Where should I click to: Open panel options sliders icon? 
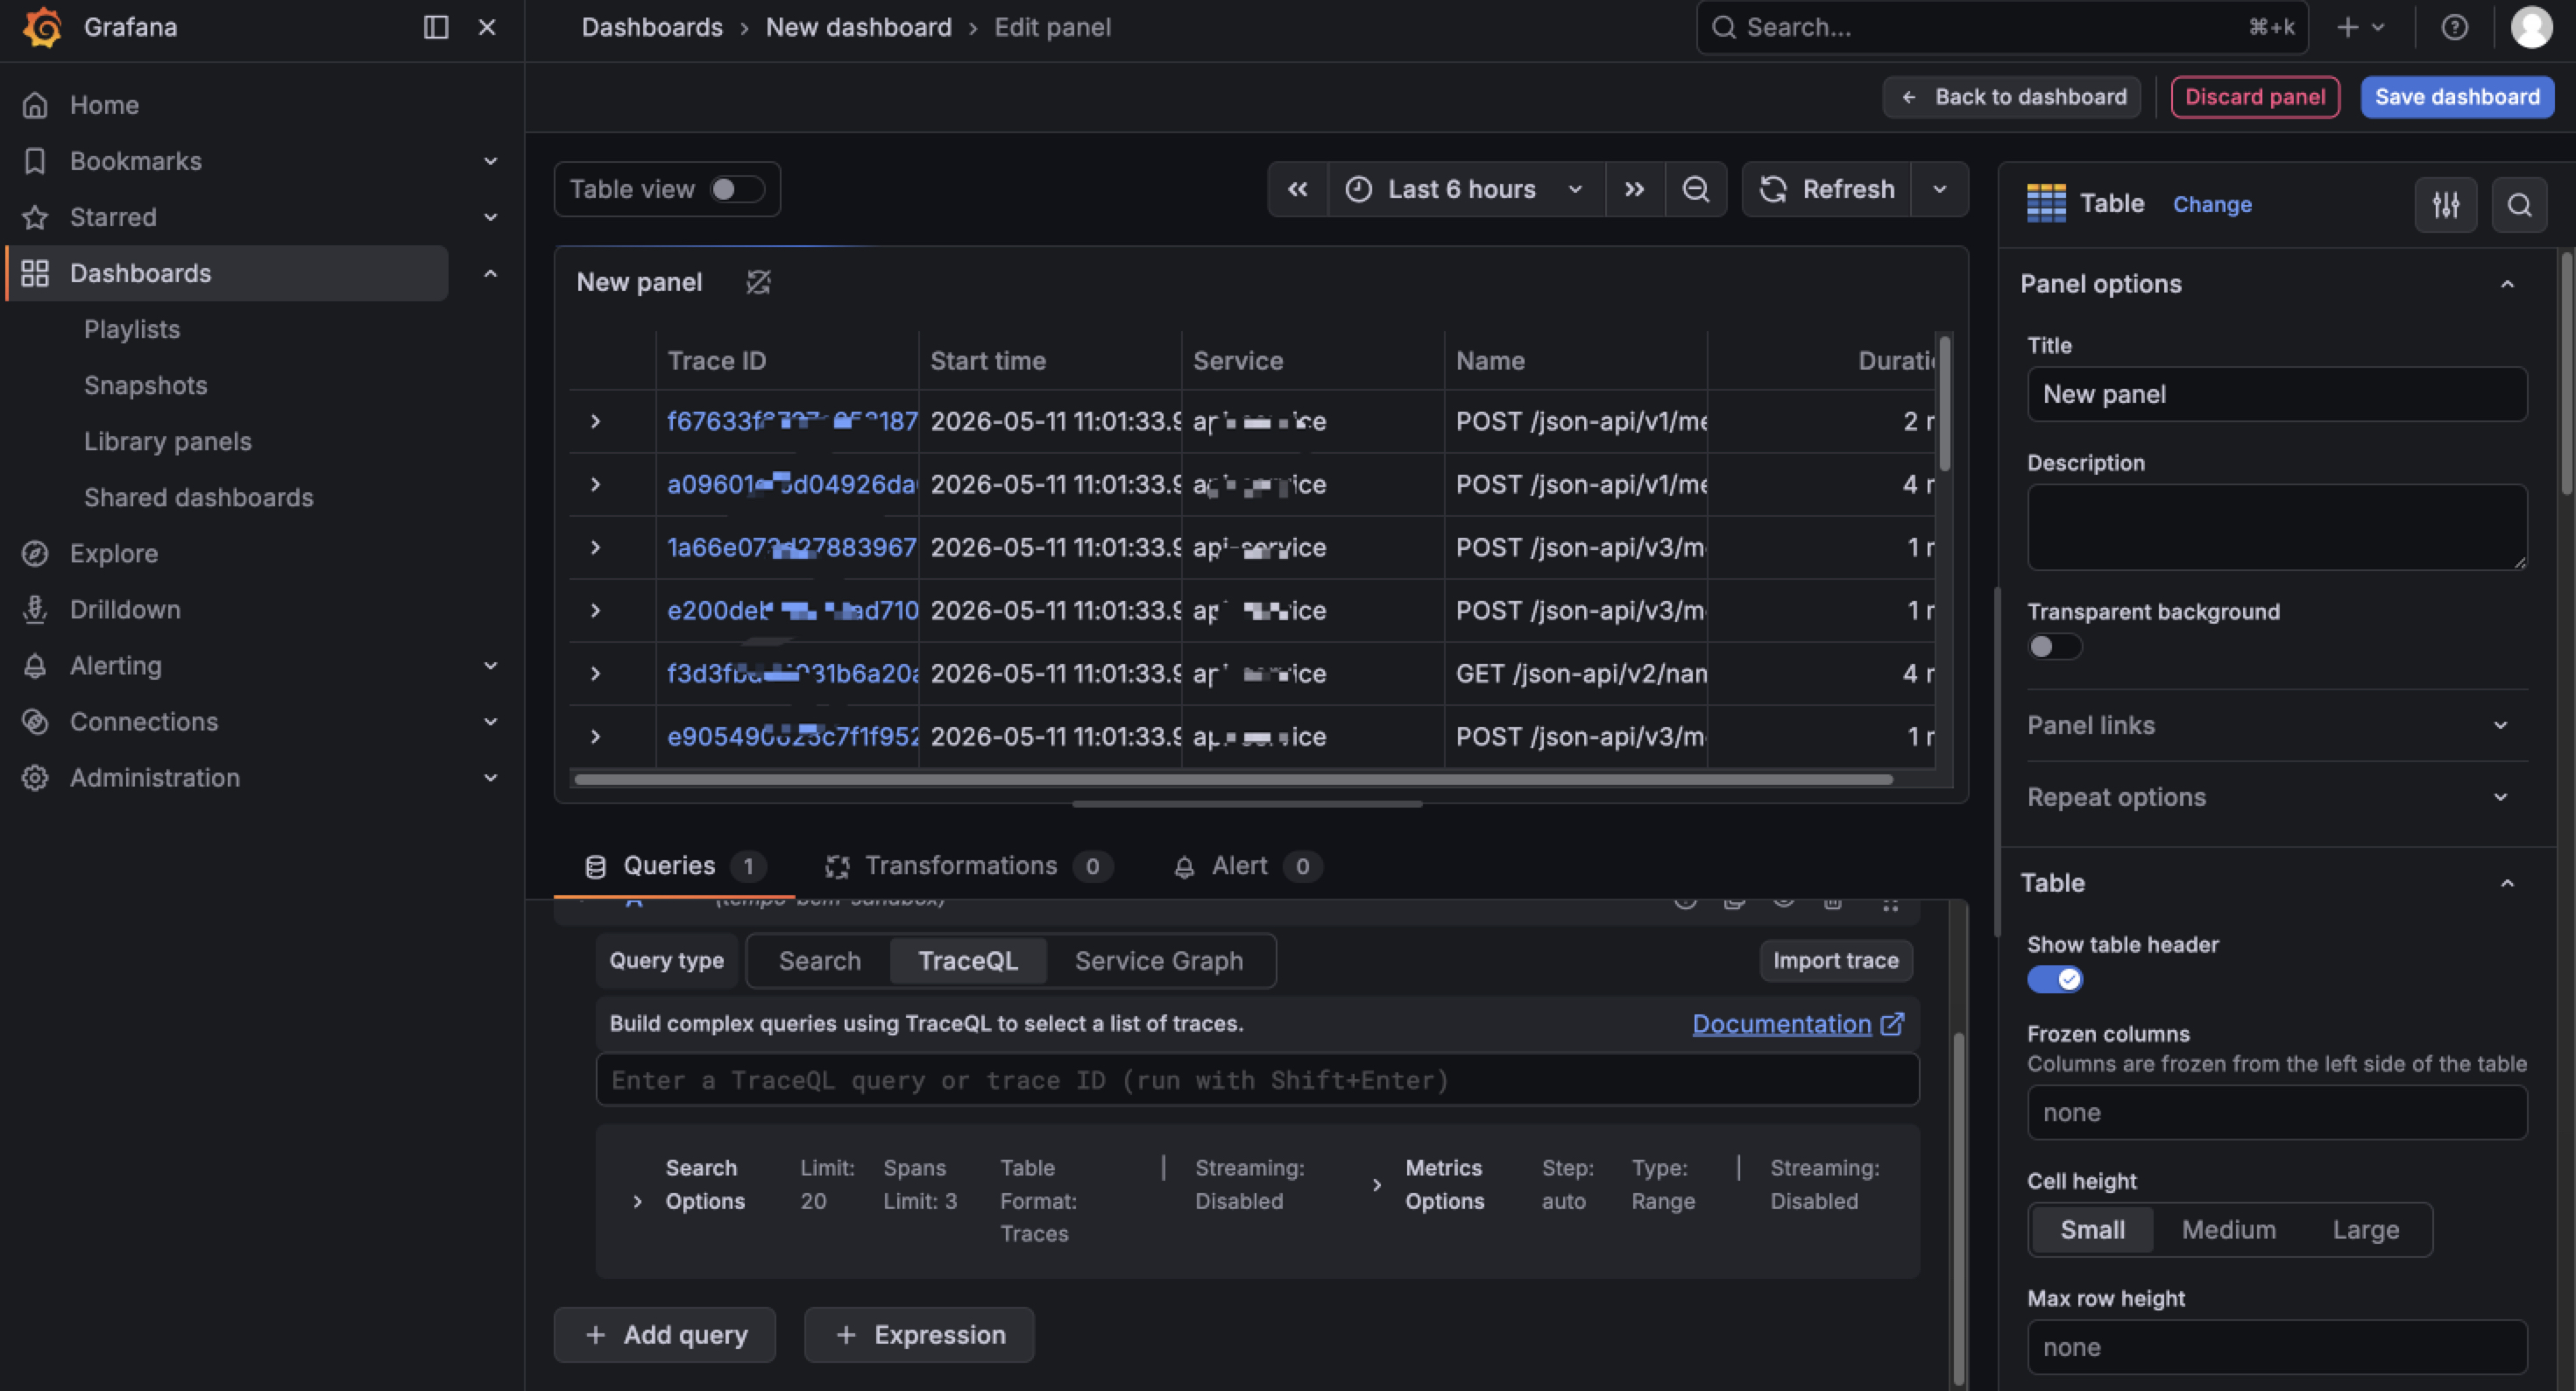coord(2445,205)
